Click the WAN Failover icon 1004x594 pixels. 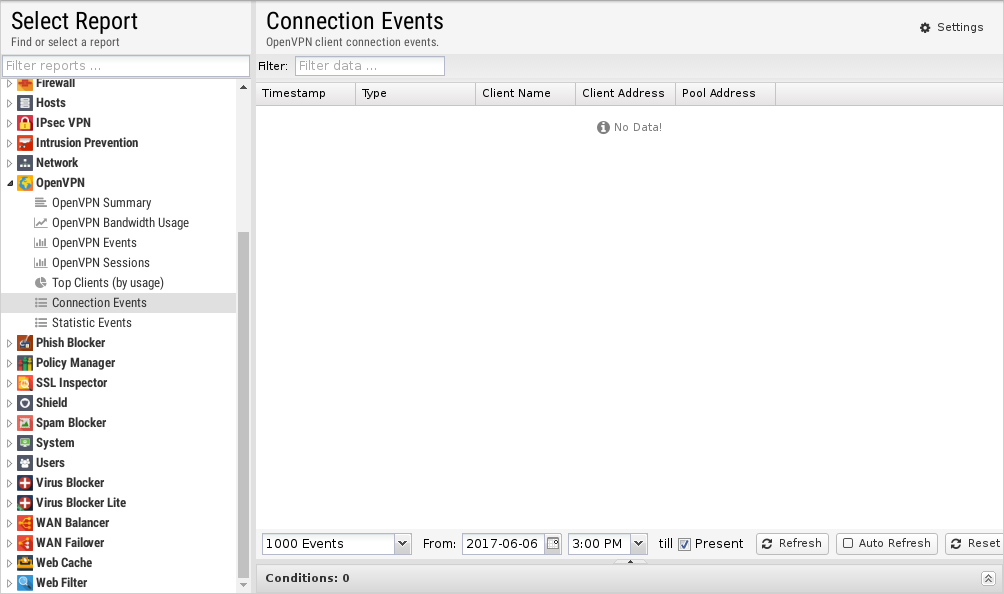click(24, 543)
